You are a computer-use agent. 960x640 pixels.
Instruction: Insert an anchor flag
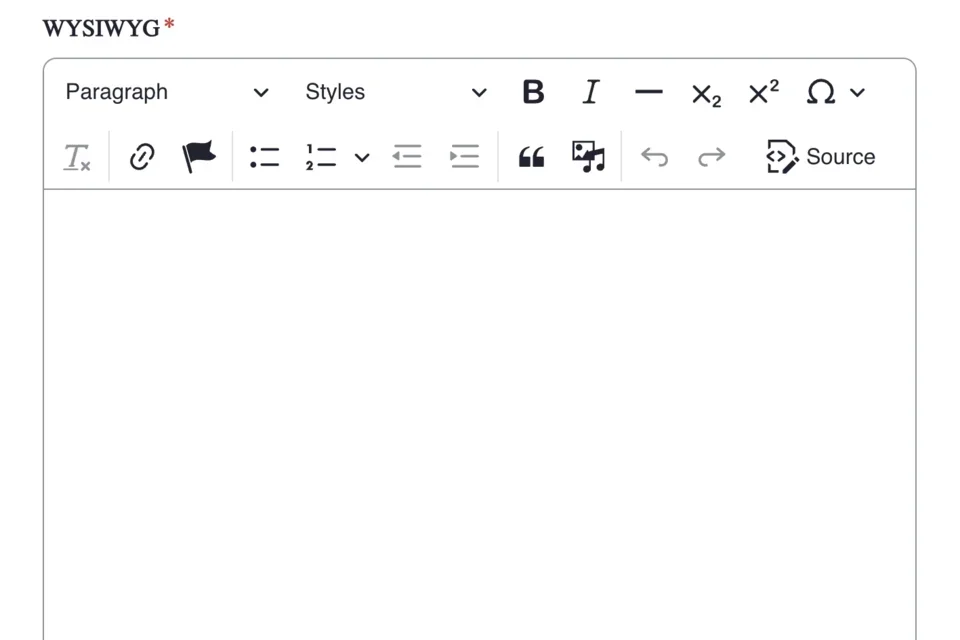[198, 156]
